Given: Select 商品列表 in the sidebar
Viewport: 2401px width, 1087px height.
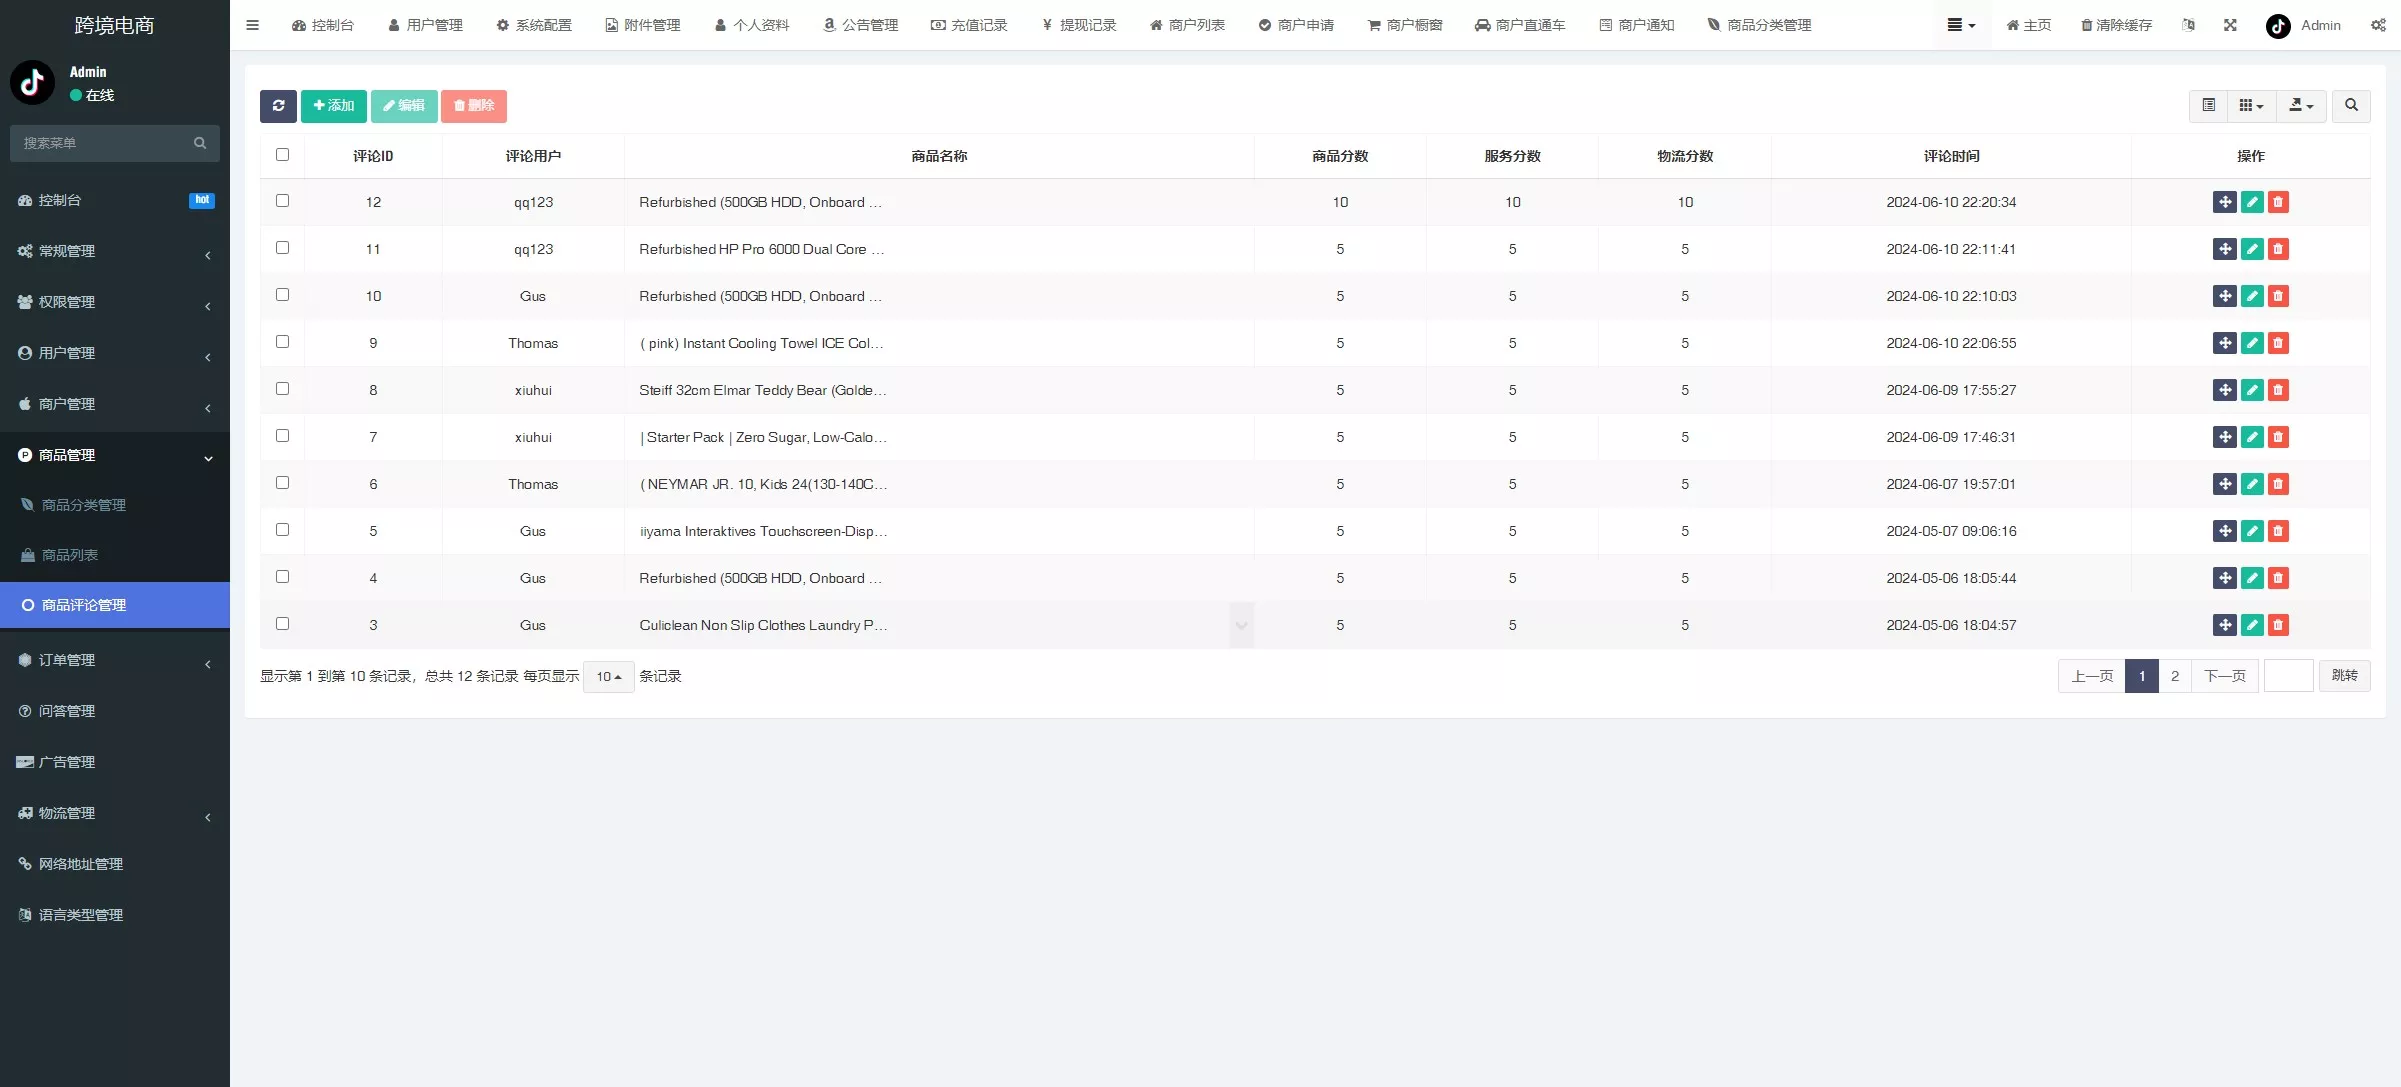Looking at the screenshot, I should pyautogui.click(x=70, y=555).
